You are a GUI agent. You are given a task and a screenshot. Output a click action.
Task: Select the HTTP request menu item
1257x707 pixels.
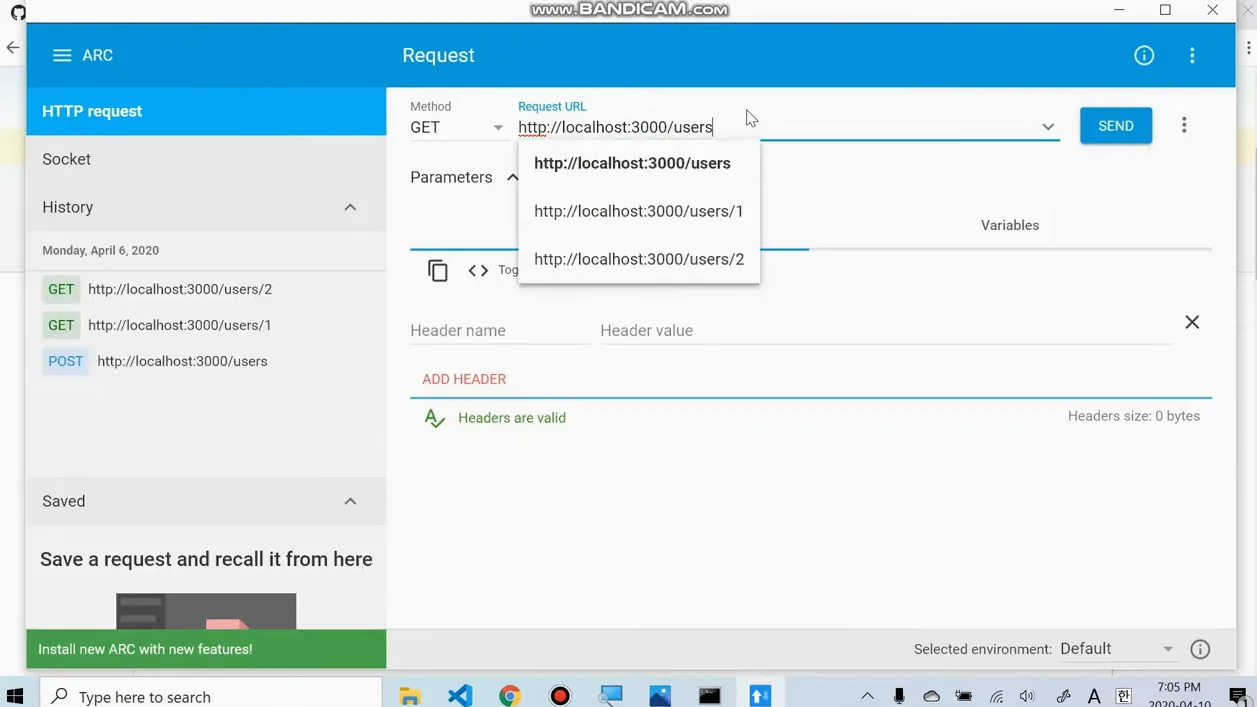tap(206, 111)
